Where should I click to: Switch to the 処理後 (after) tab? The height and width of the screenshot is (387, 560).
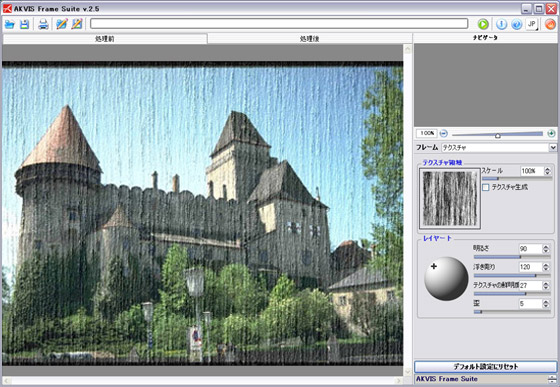click(310, 39)
